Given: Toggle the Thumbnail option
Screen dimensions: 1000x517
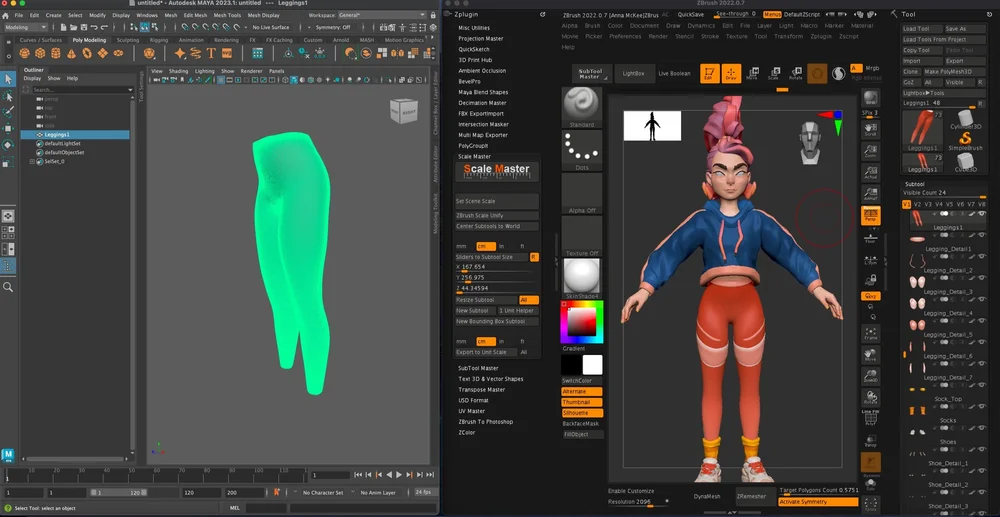Looking at the screenshot, I should [x=582, y=402].
